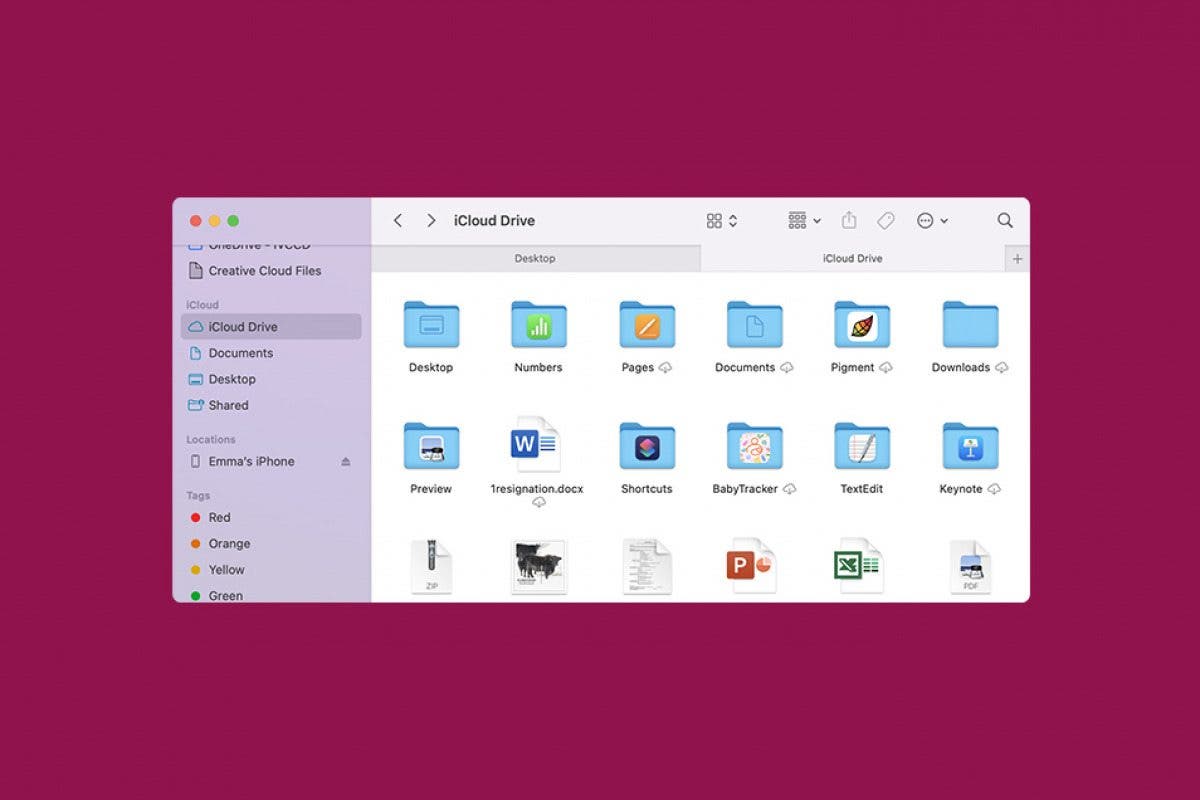The image size is (1200, 800).
Task: Open the Shared sidebar item
Action: (x=228, y=405)
